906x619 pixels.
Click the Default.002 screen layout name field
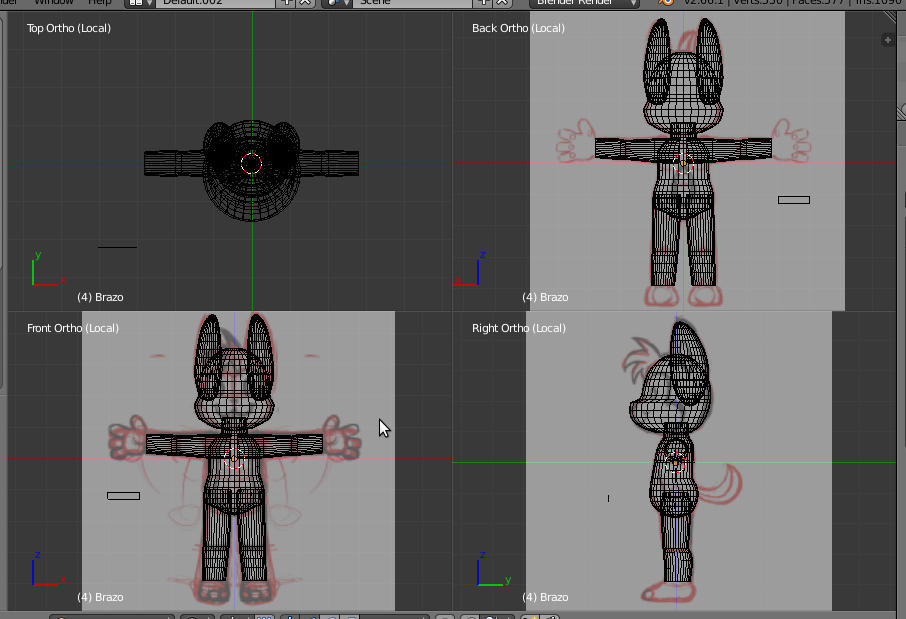tap(215, 2)
